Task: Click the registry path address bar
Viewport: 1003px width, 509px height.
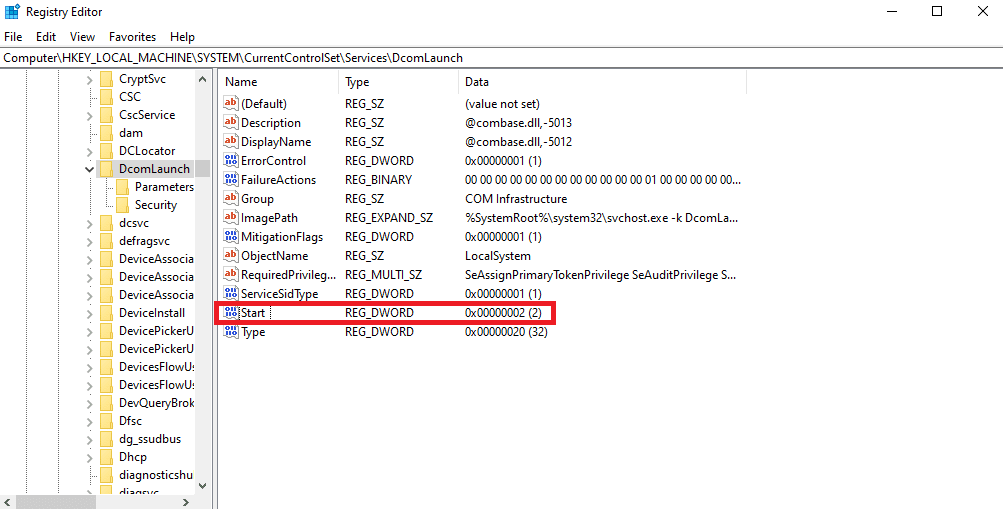Action: pos(502,58)
